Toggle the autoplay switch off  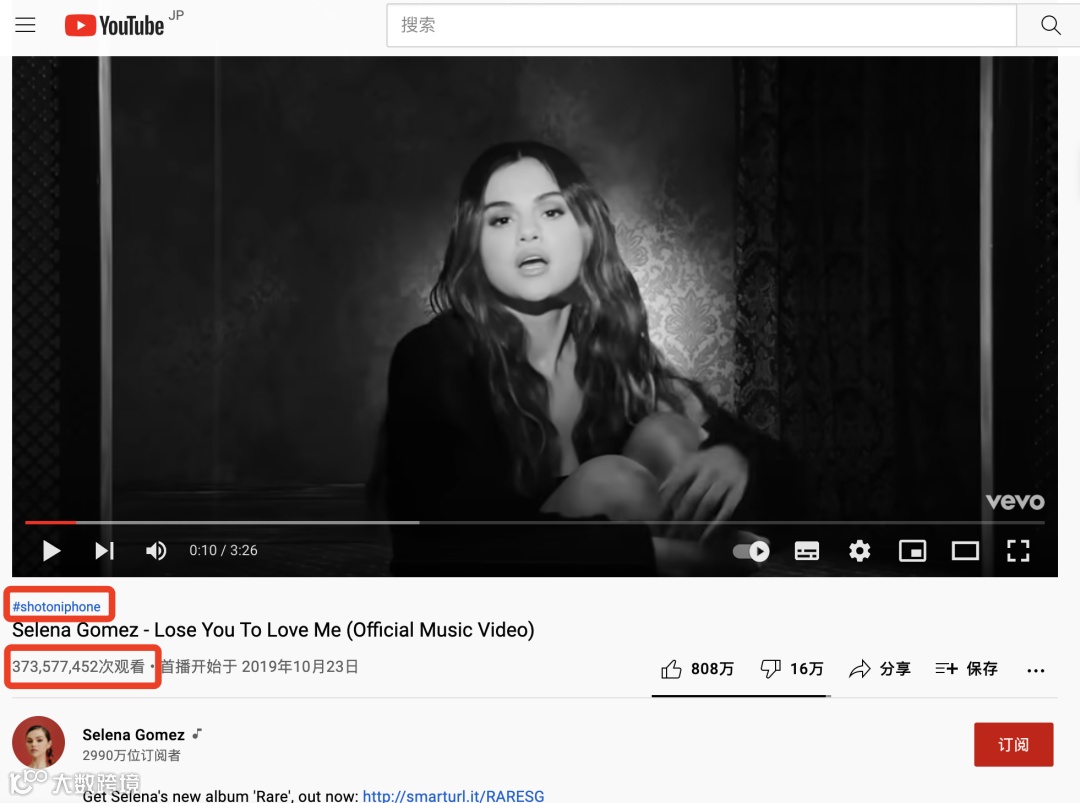751,551
